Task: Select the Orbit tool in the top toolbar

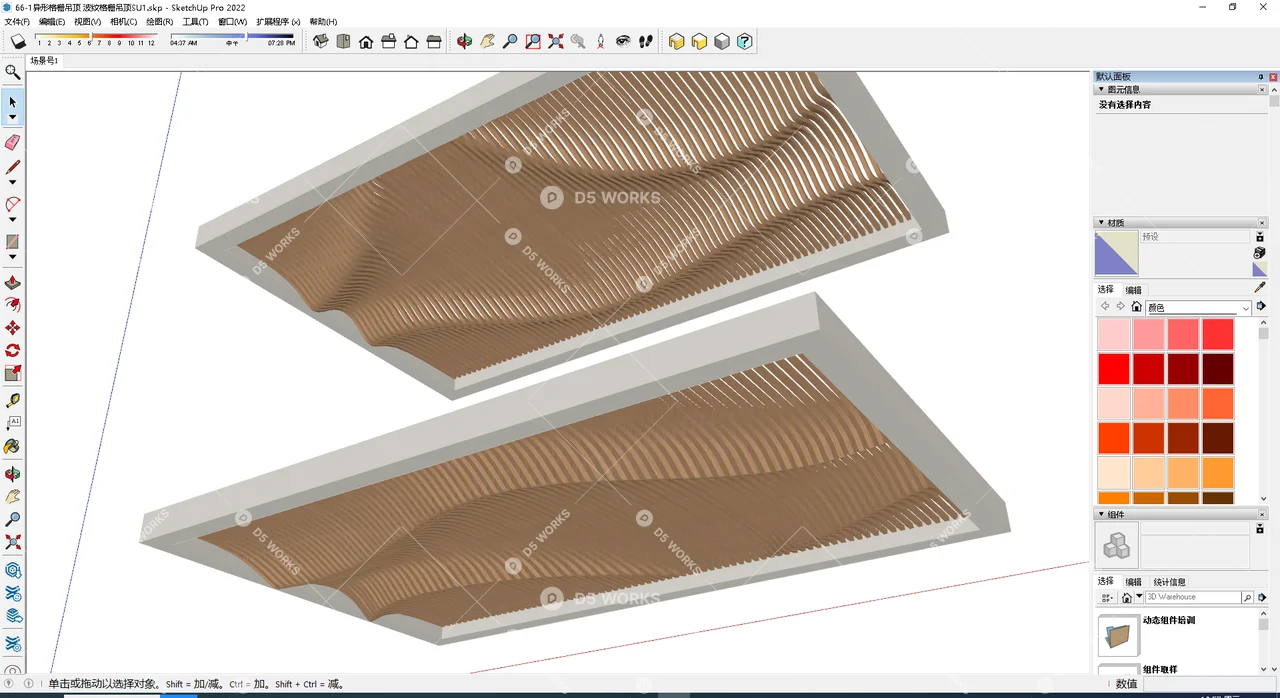Action: [x=463, y=41]
